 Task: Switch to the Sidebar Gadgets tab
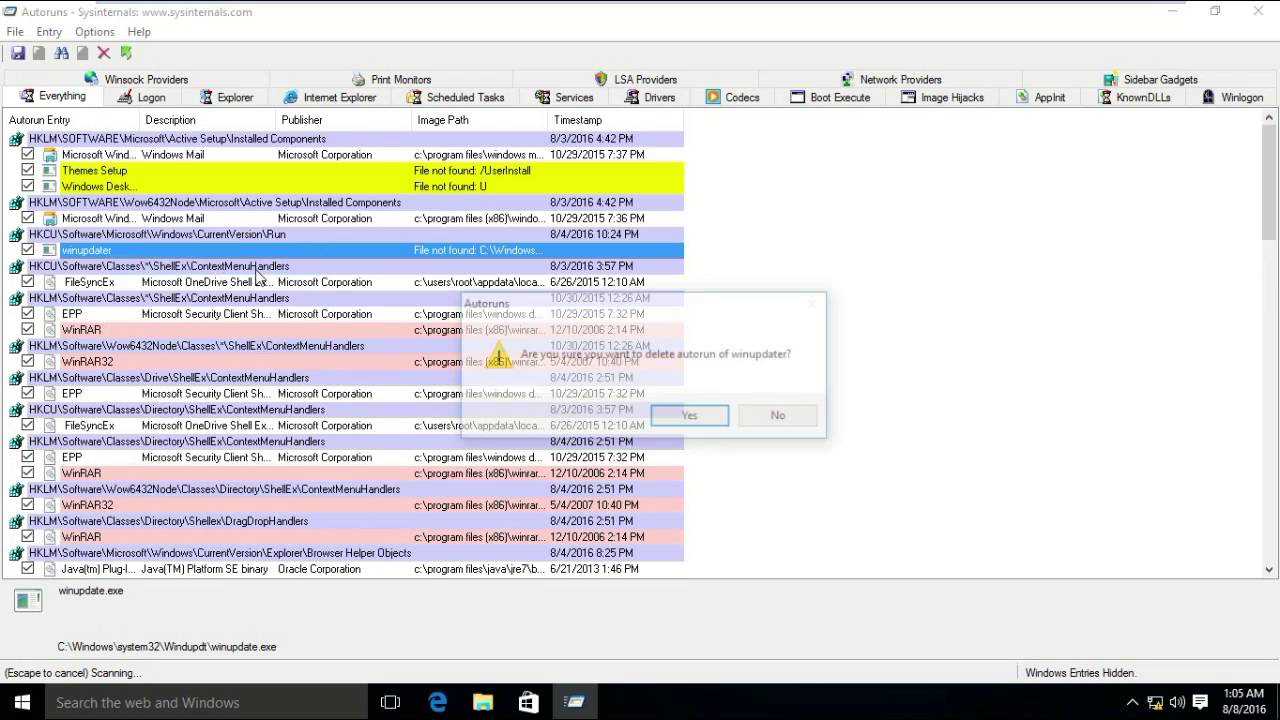pos(1150,79)
